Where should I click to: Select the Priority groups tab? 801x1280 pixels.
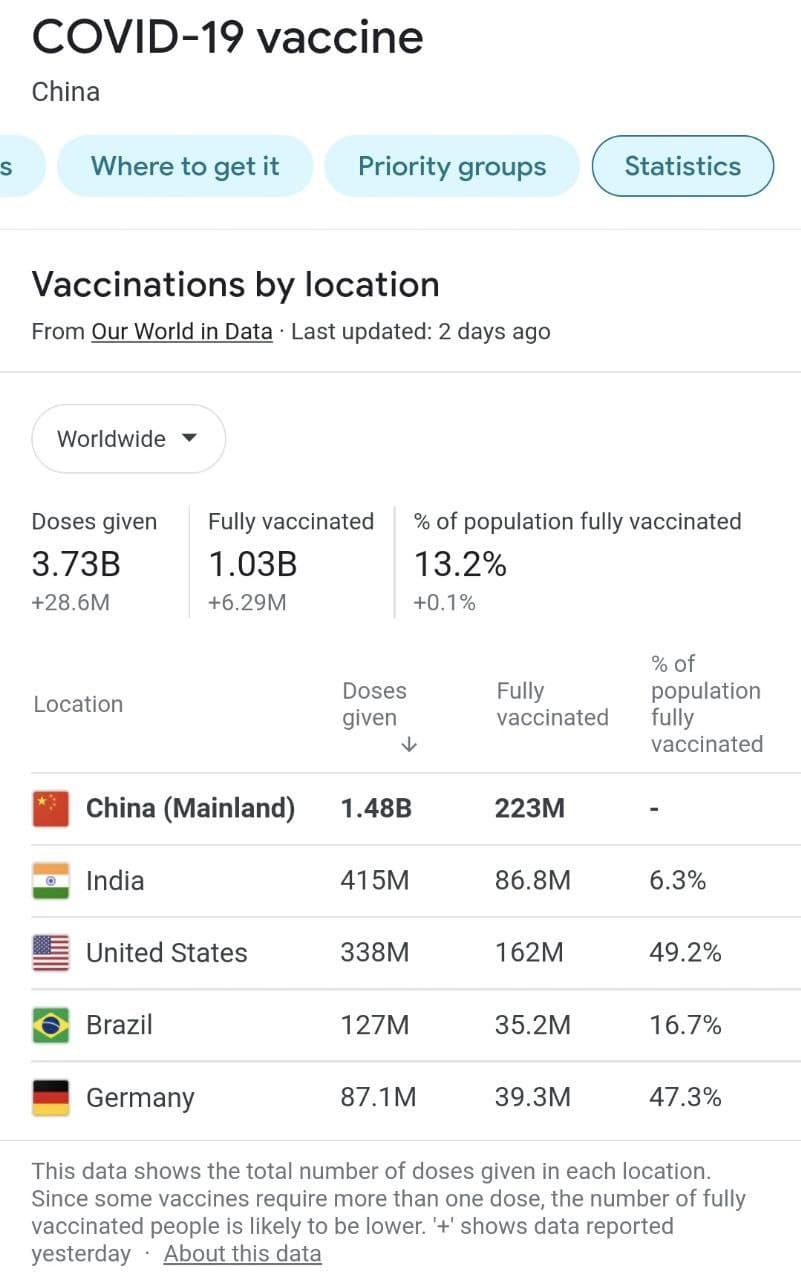[x=452, y=166]
